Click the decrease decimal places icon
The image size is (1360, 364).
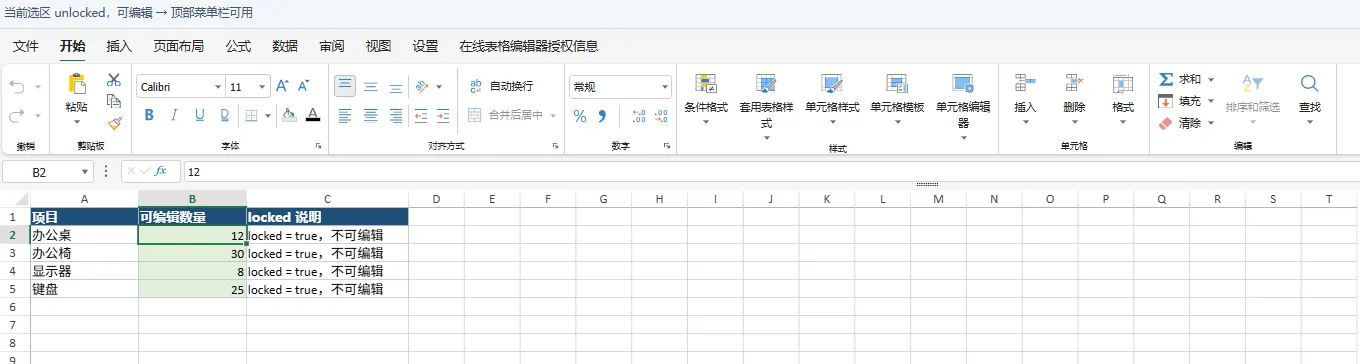point(662,116)
